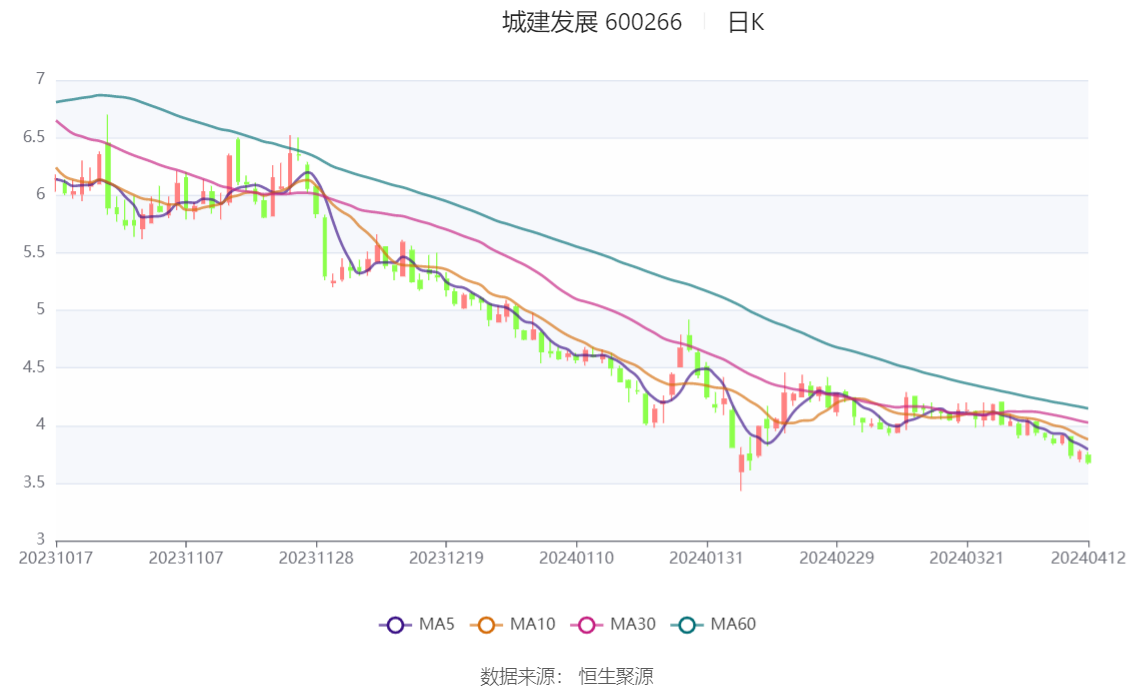Click x-axis date label 20240131
This screenshot has width=1134, height=689.
click(707, 558)
